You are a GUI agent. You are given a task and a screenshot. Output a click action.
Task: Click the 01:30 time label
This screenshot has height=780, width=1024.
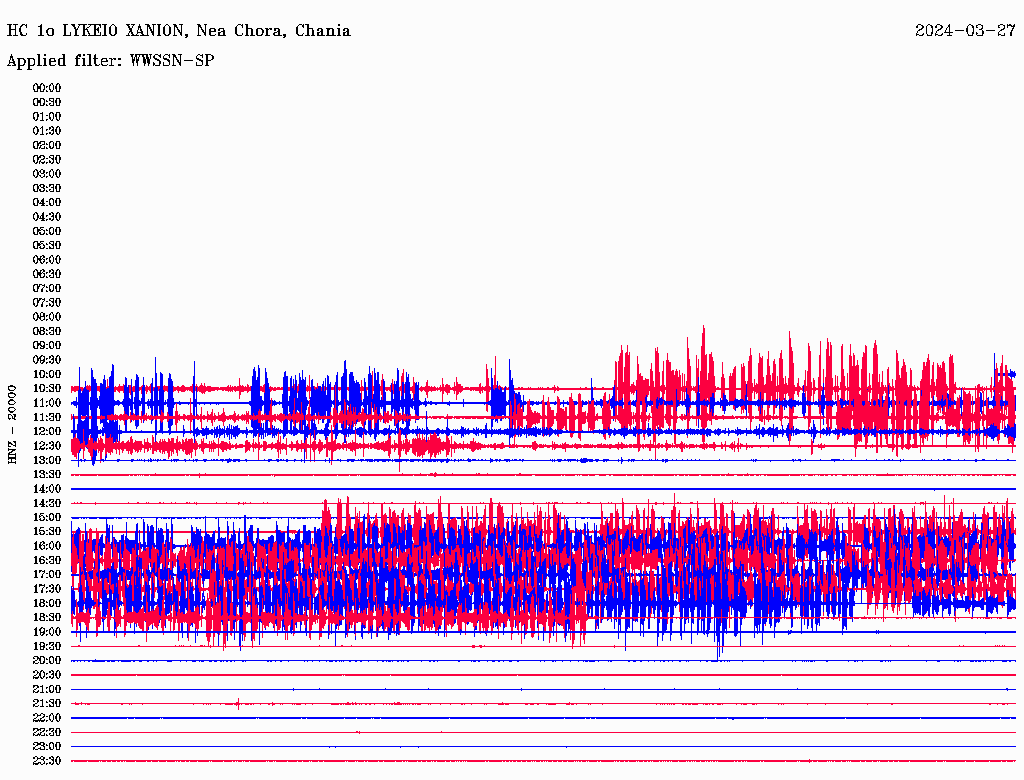47,130
